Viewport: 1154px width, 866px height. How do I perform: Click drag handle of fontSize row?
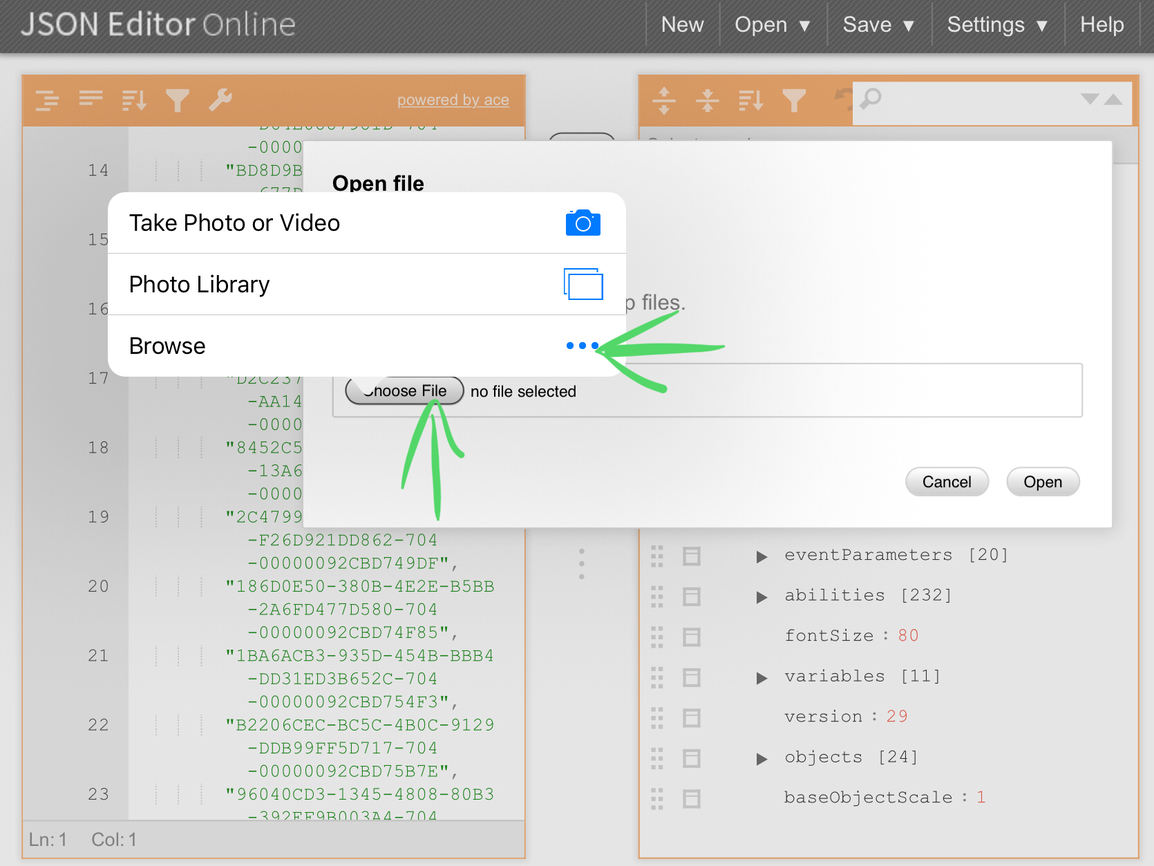pyautogui.click(x=657, y=637)
